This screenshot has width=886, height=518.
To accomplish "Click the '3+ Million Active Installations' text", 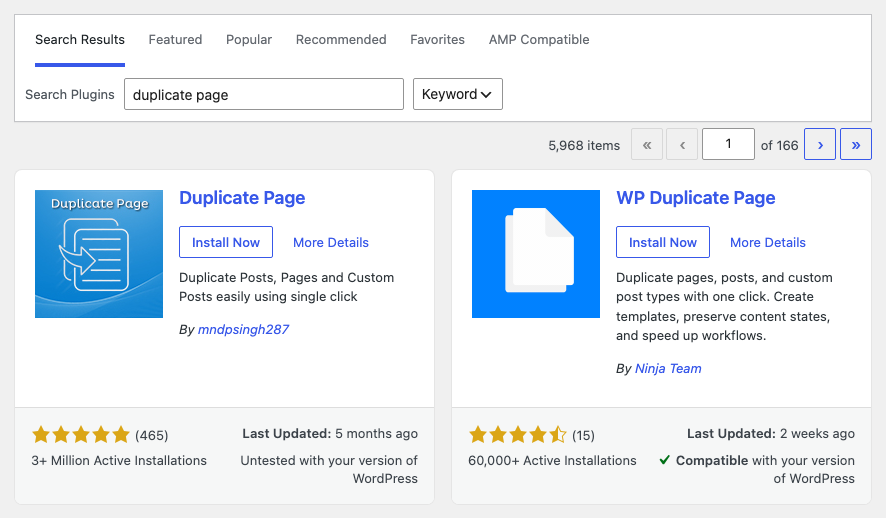I will [119, 460].
